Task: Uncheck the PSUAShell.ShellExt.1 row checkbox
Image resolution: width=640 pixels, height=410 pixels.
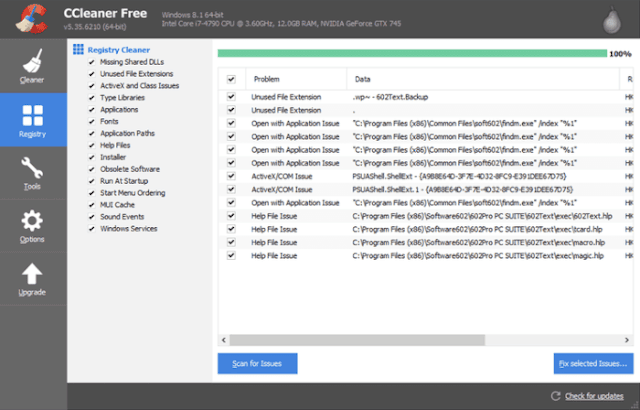Action: coord(231,189)
